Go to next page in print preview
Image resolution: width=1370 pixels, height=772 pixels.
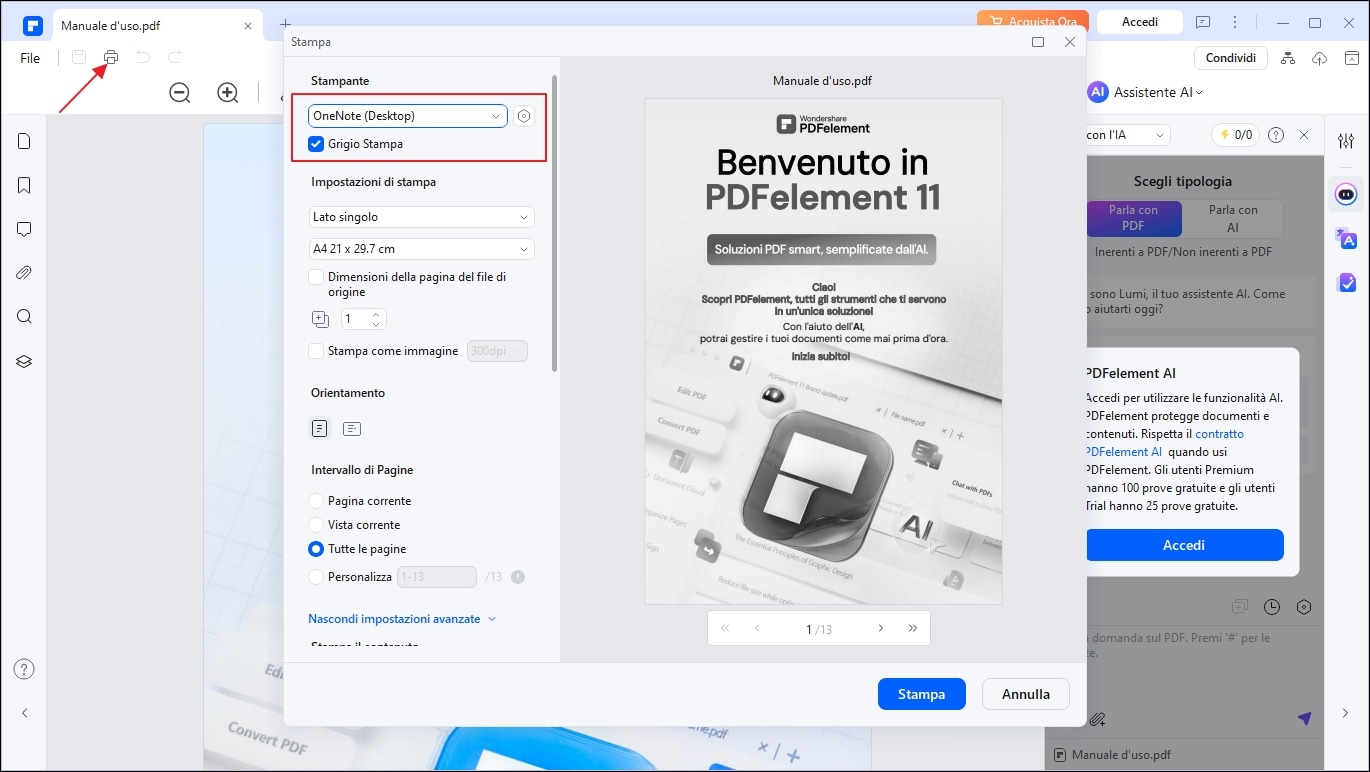coord(881,629)
